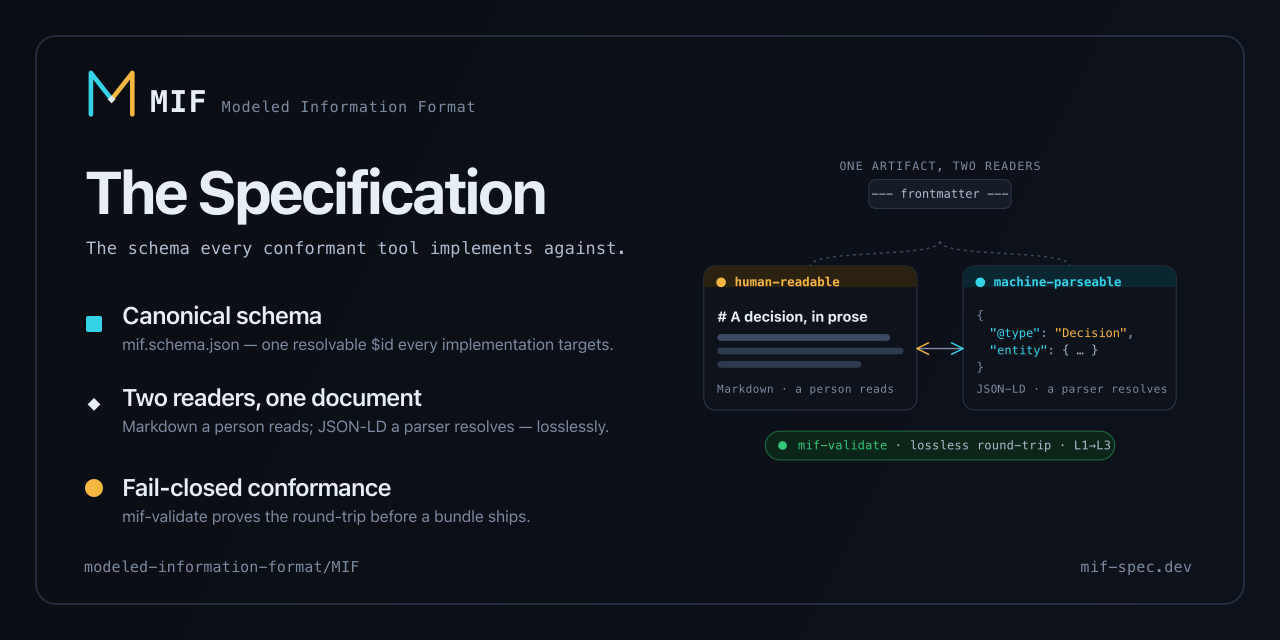Click "The Specification" heading
Screen dimensions: 1280x640
316,193
